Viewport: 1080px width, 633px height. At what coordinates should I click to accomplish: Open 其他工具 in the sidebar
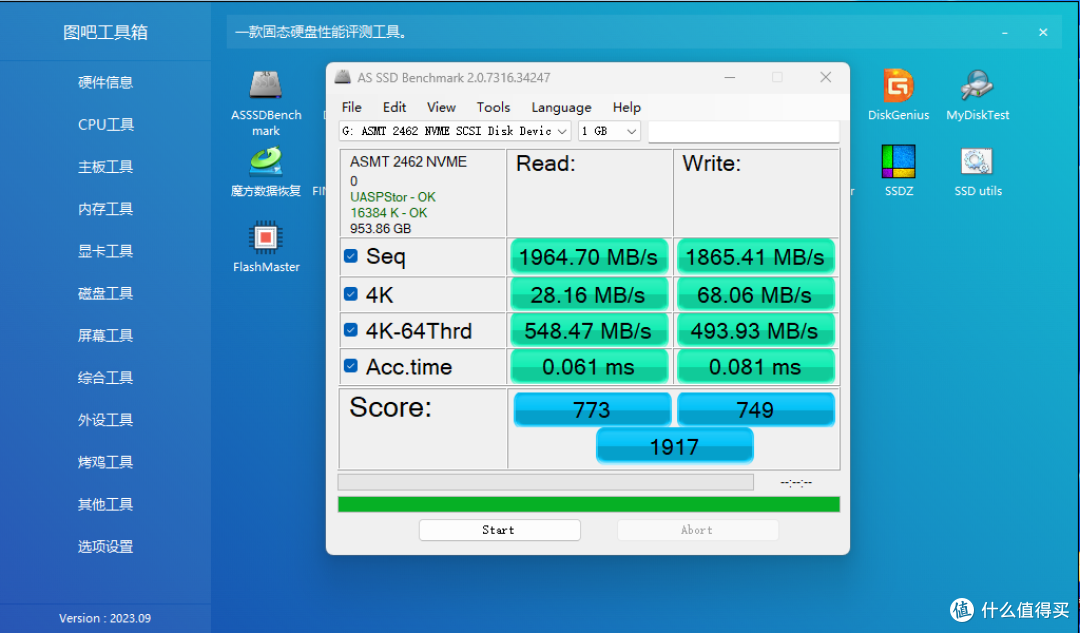click(x=105, y=504)
